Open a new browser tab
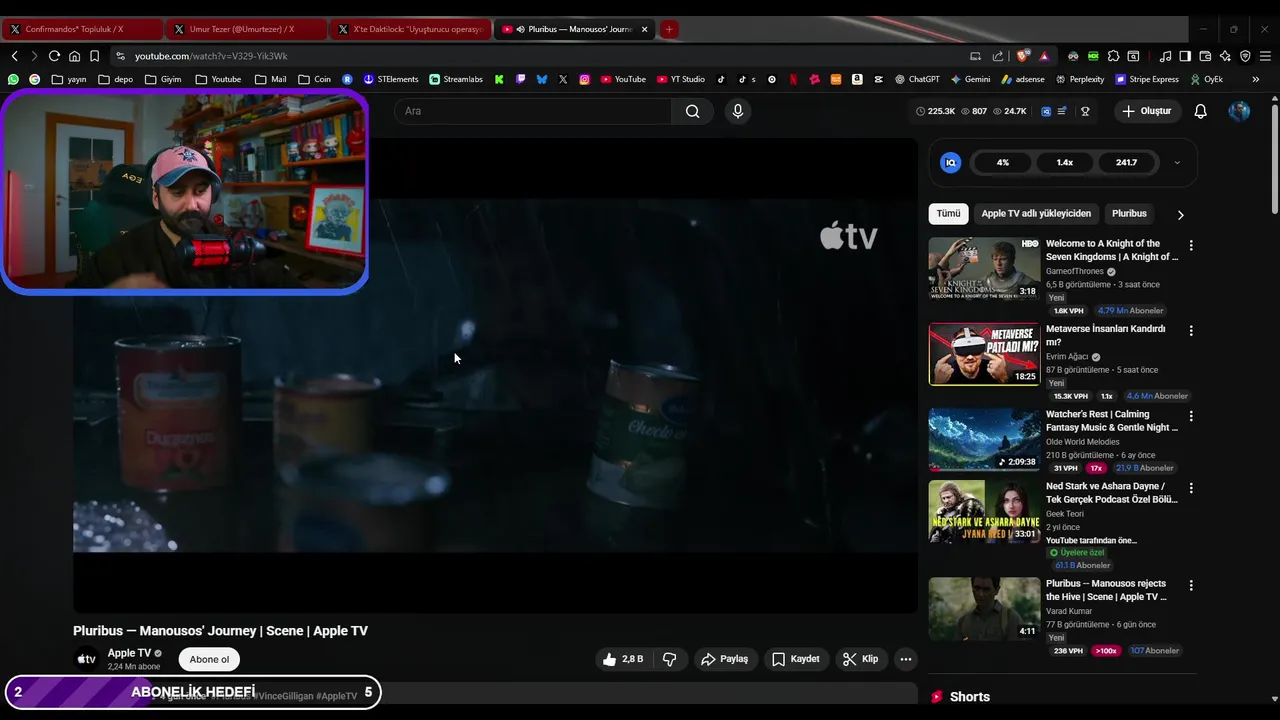Image resolution: width=1280 pixels, height=720 pixels. (669, 29)
